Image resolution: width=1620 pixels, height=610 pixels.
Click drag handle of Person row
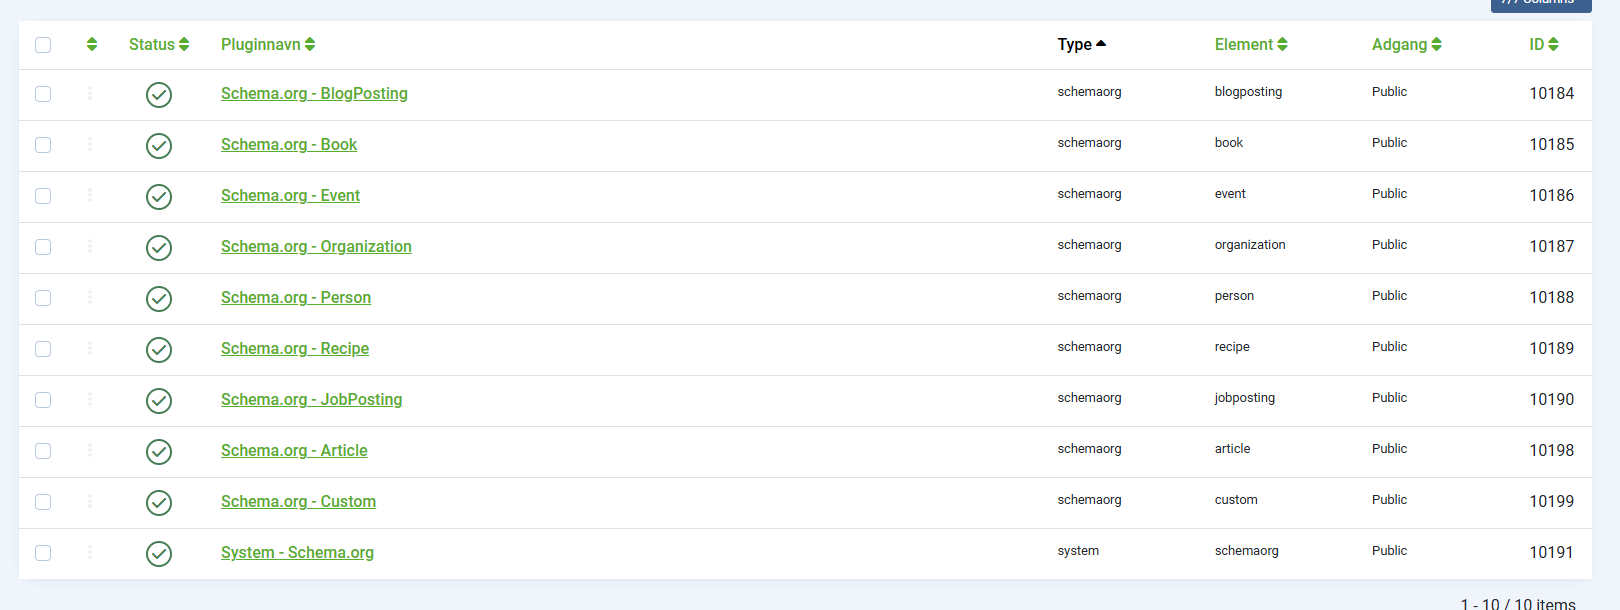point(90,297)
